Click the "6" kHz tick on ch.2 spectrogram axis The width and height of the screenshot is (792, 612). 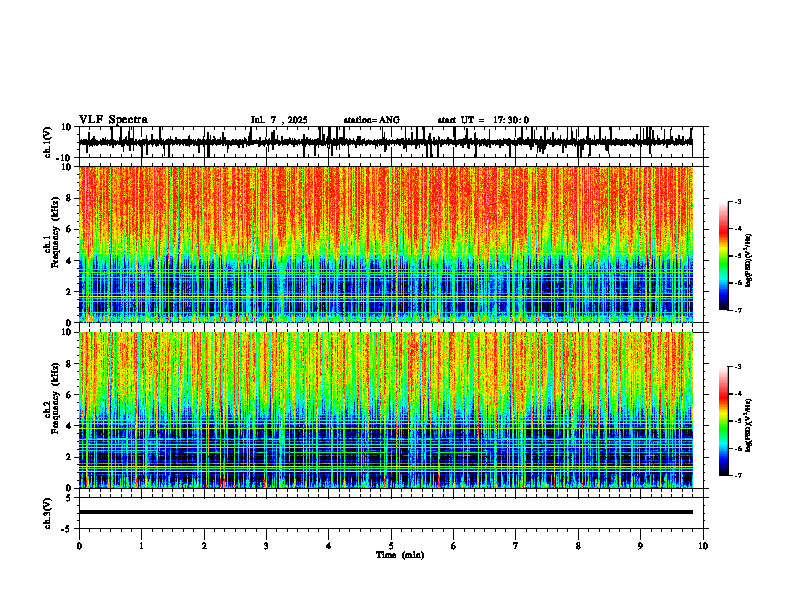(70, 395)
